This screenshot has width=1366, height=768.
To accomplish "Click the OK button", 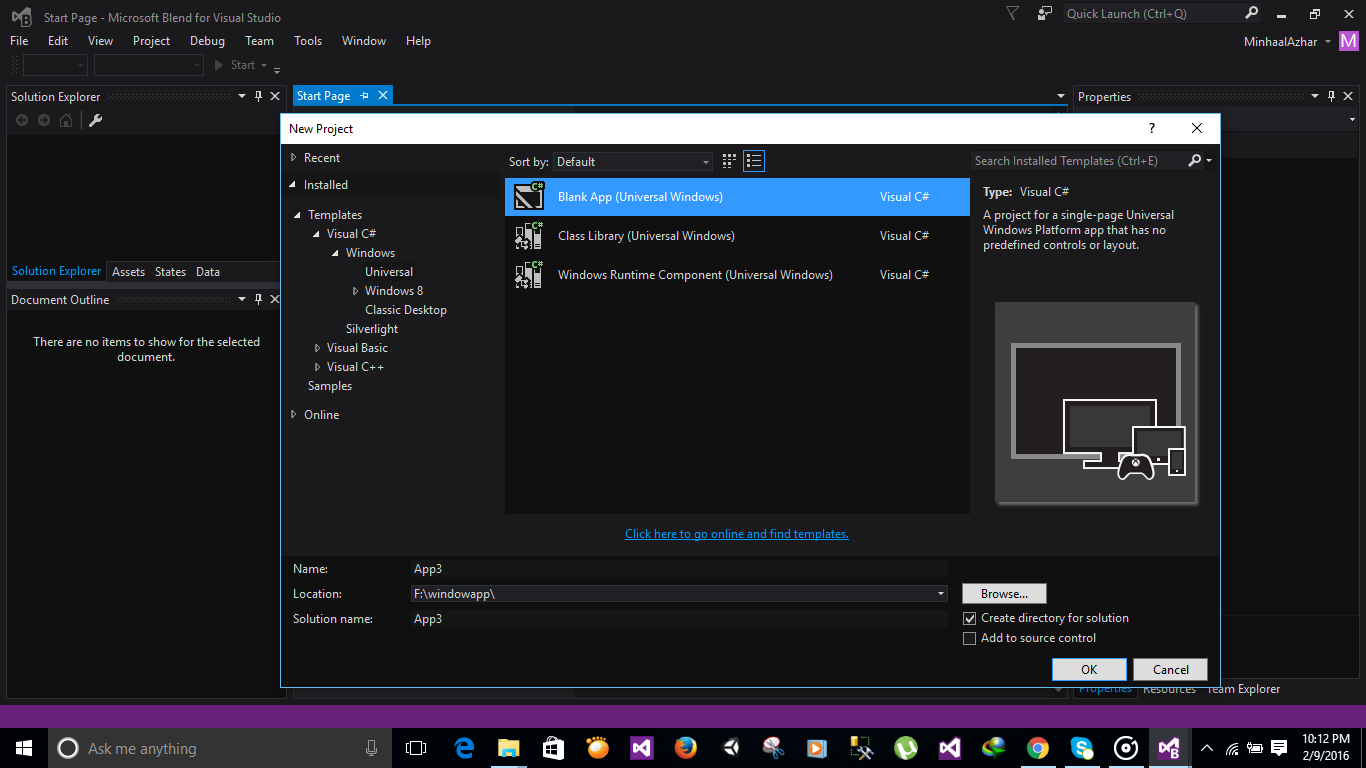I will click(x=1089, y=670).
